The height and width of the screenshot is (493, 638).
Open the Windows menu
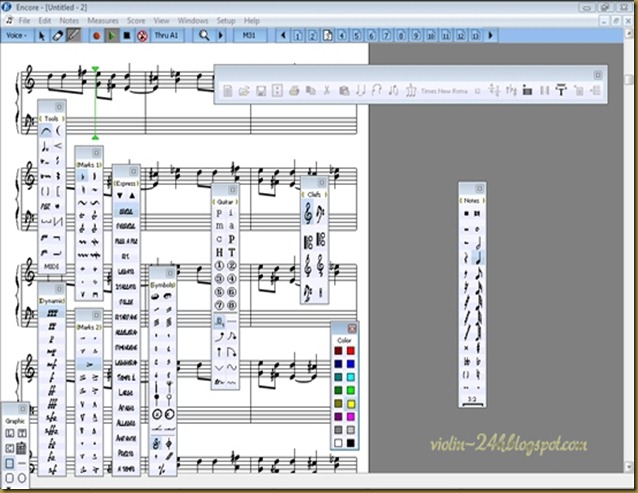[x=193, y=20]
